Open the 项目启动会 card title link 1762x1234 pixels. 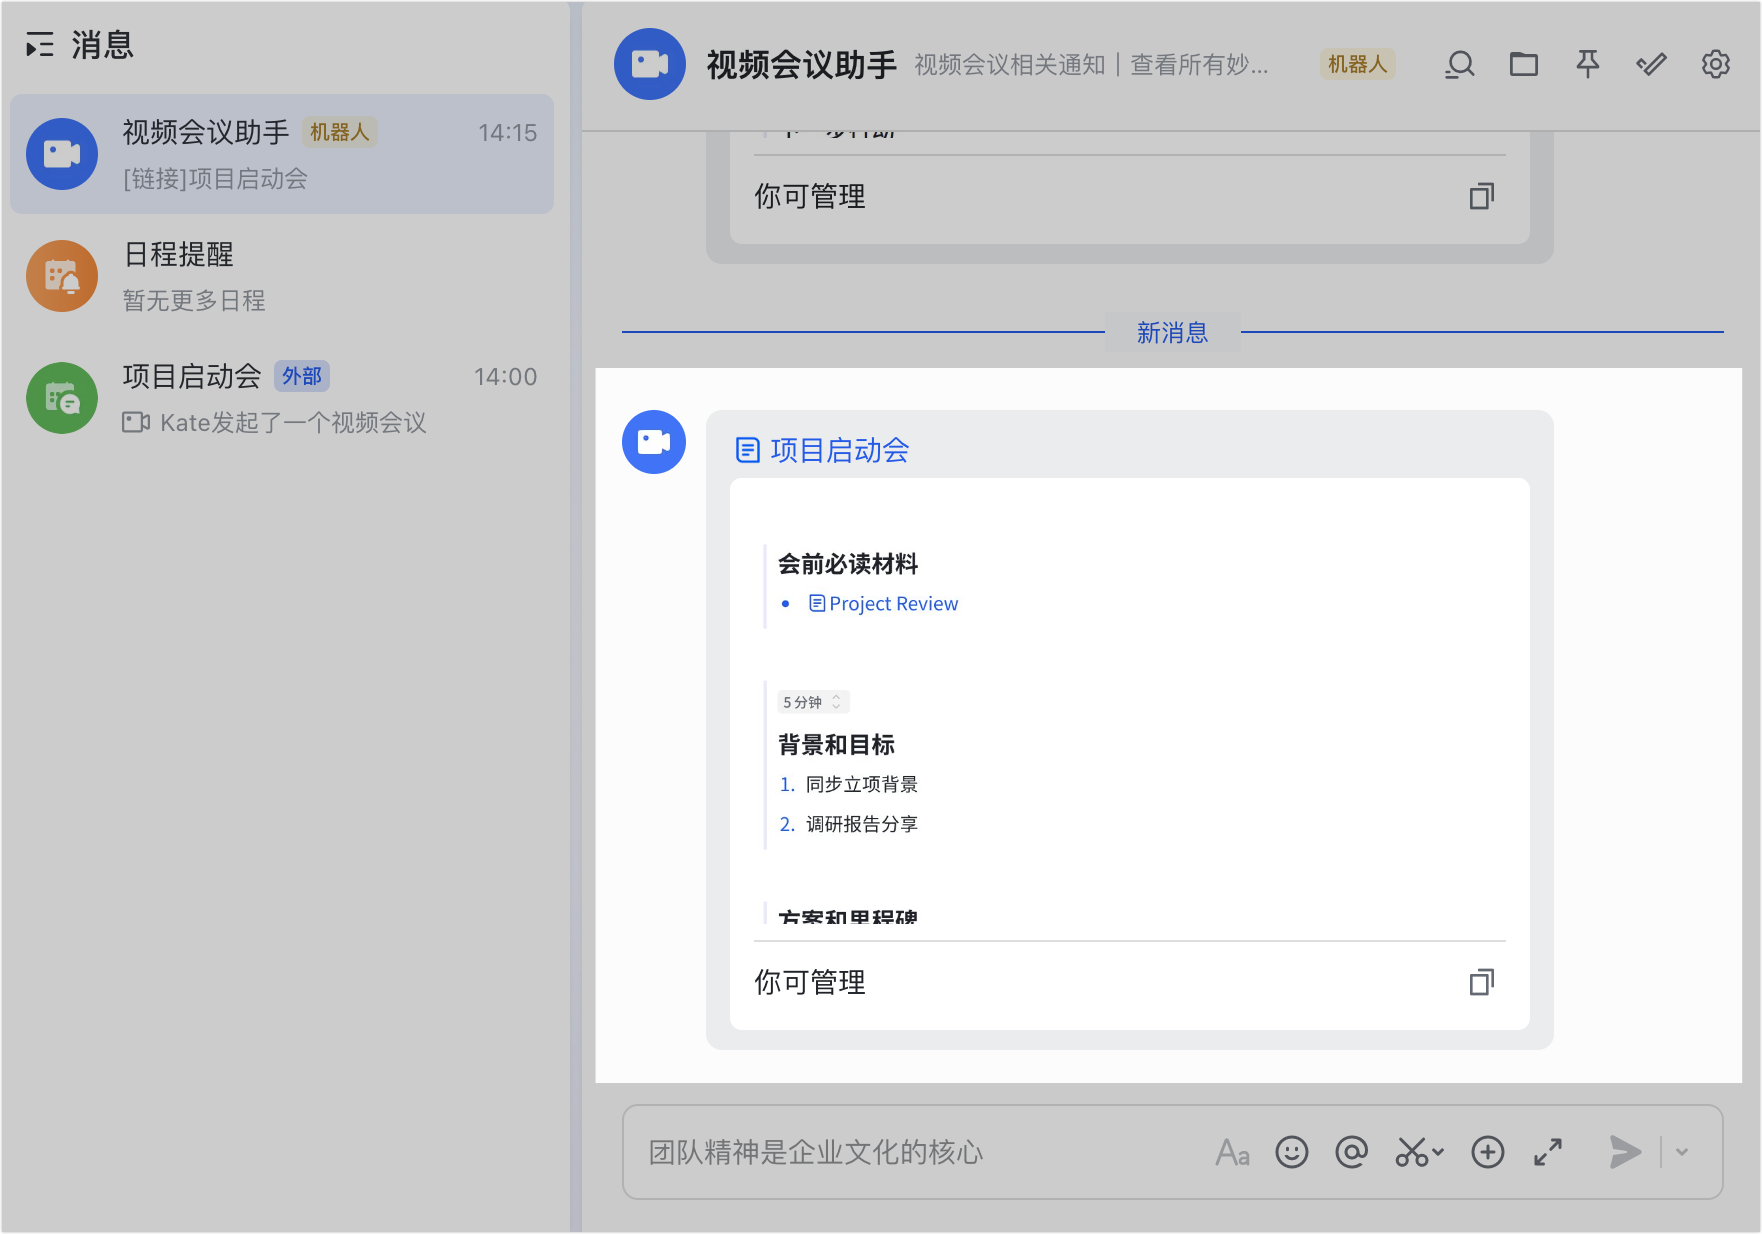[838, 450]
